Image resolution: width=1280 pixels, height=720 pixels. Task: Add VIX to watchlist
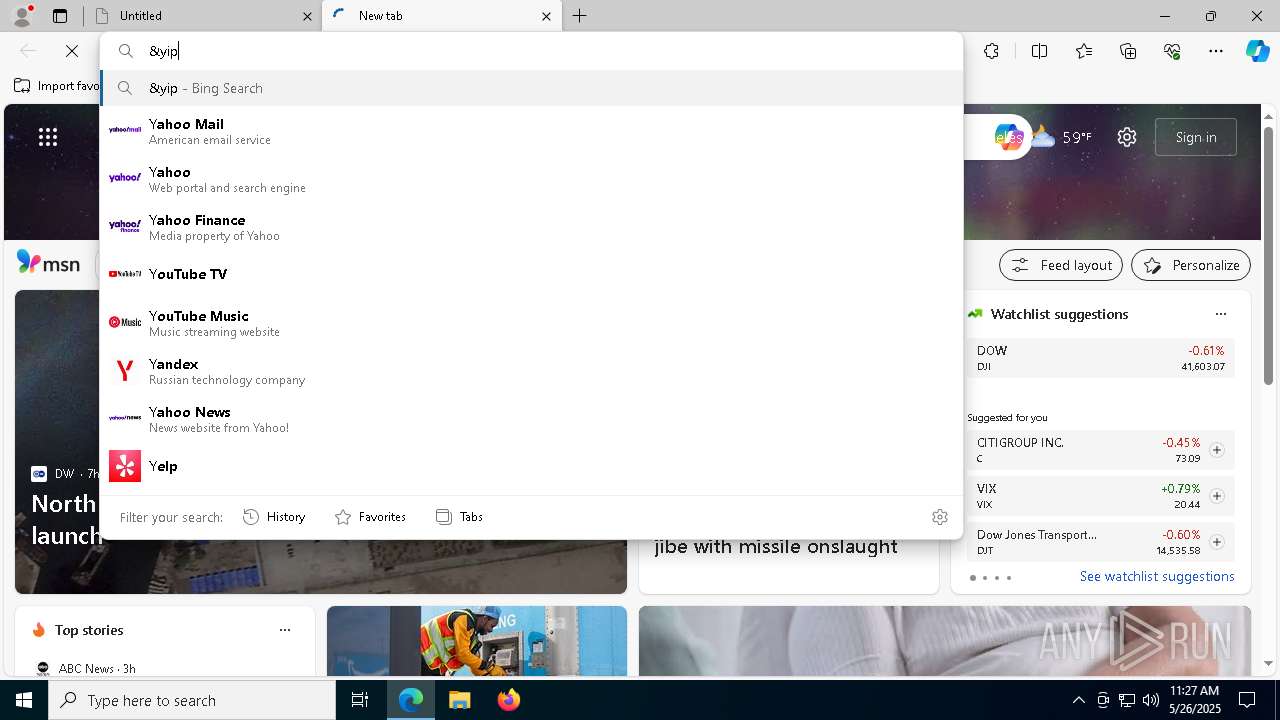coord(1217,496)
